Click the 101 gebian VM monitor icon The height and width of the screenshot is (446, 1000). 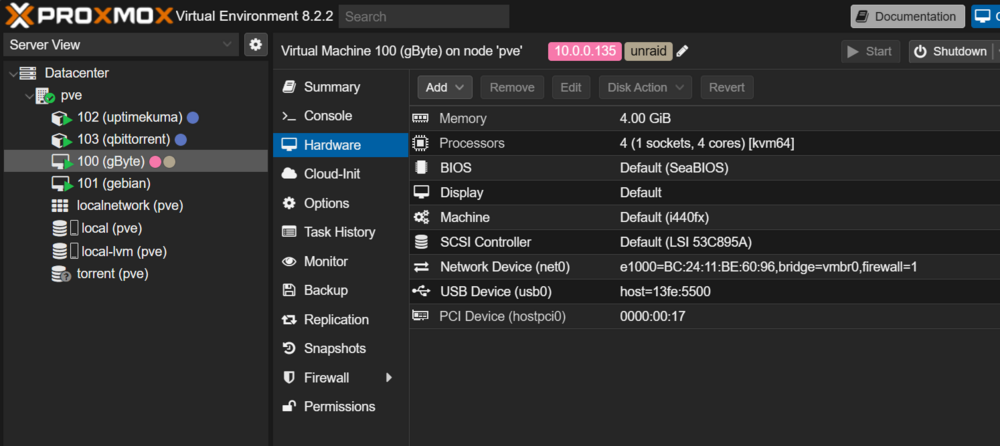[62, 184]
